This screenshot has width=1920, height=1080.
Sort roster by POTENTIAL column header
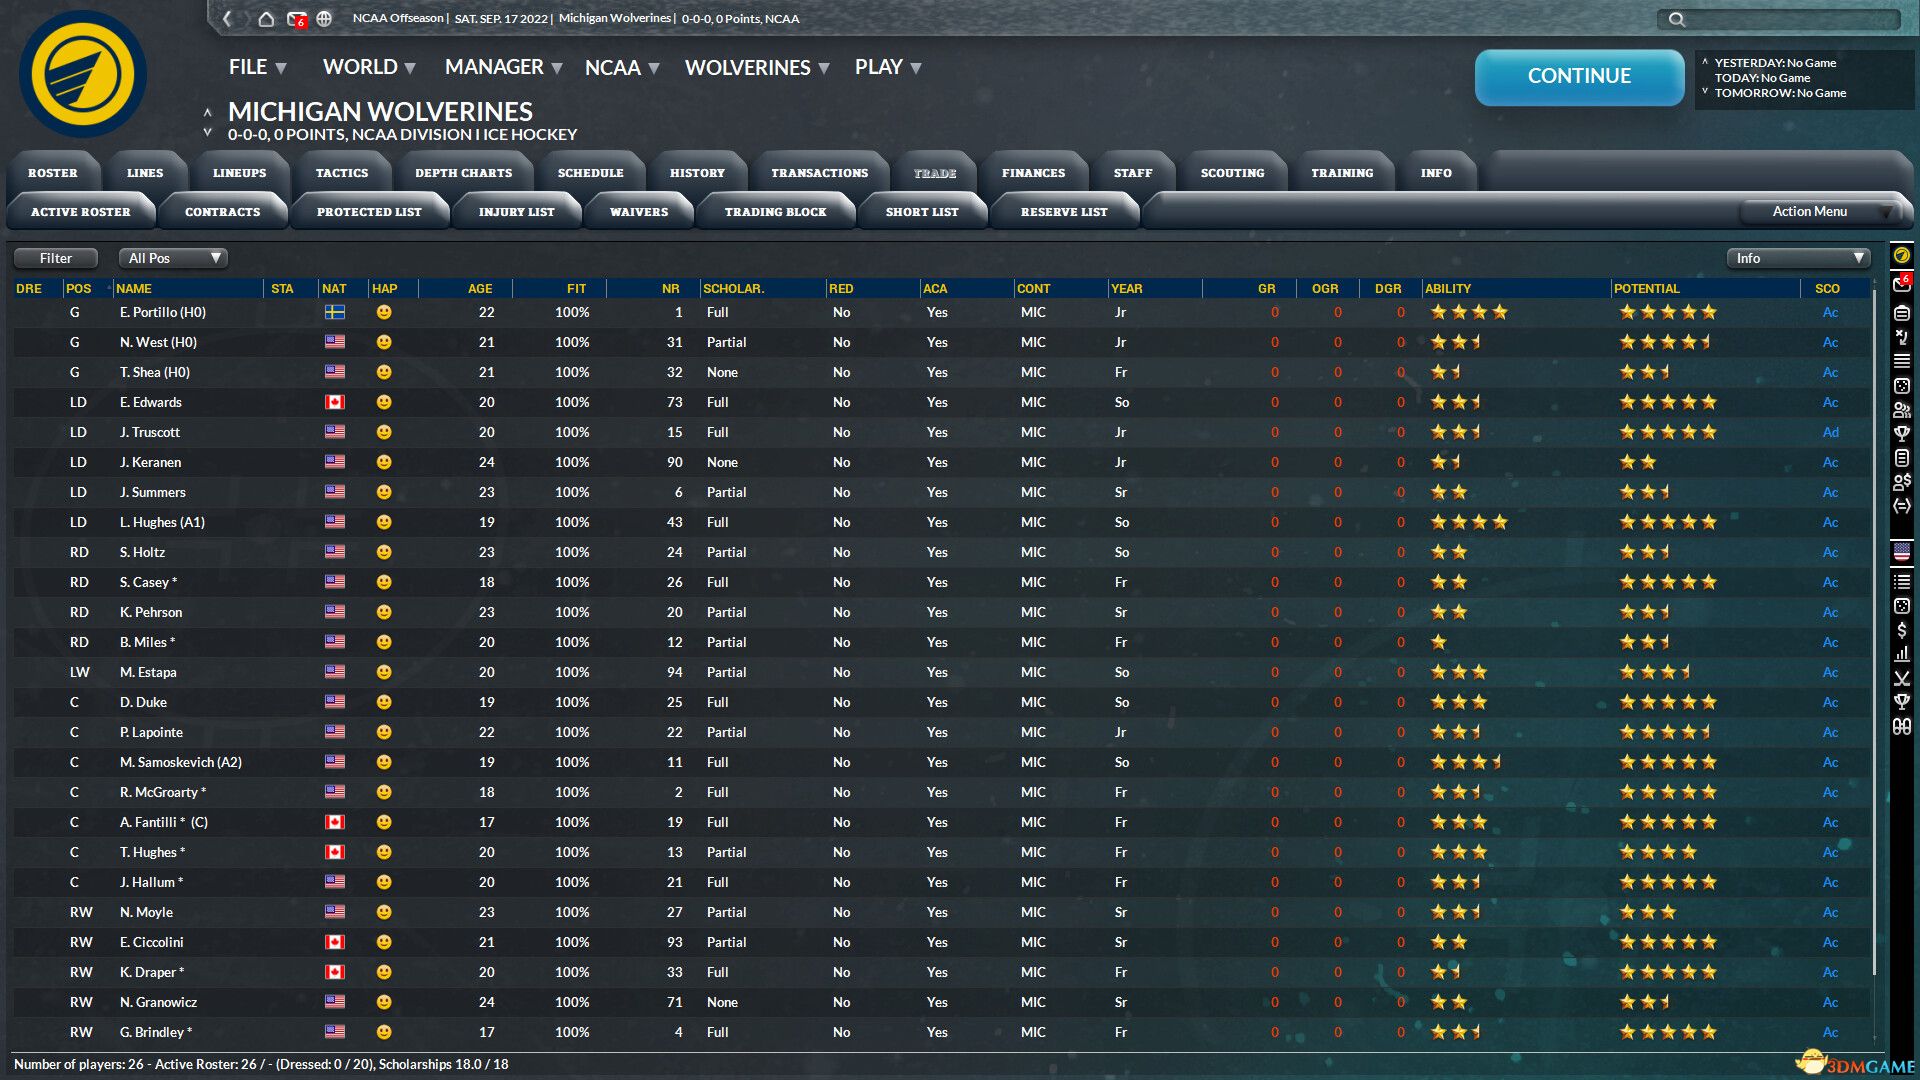[1646, 288]
